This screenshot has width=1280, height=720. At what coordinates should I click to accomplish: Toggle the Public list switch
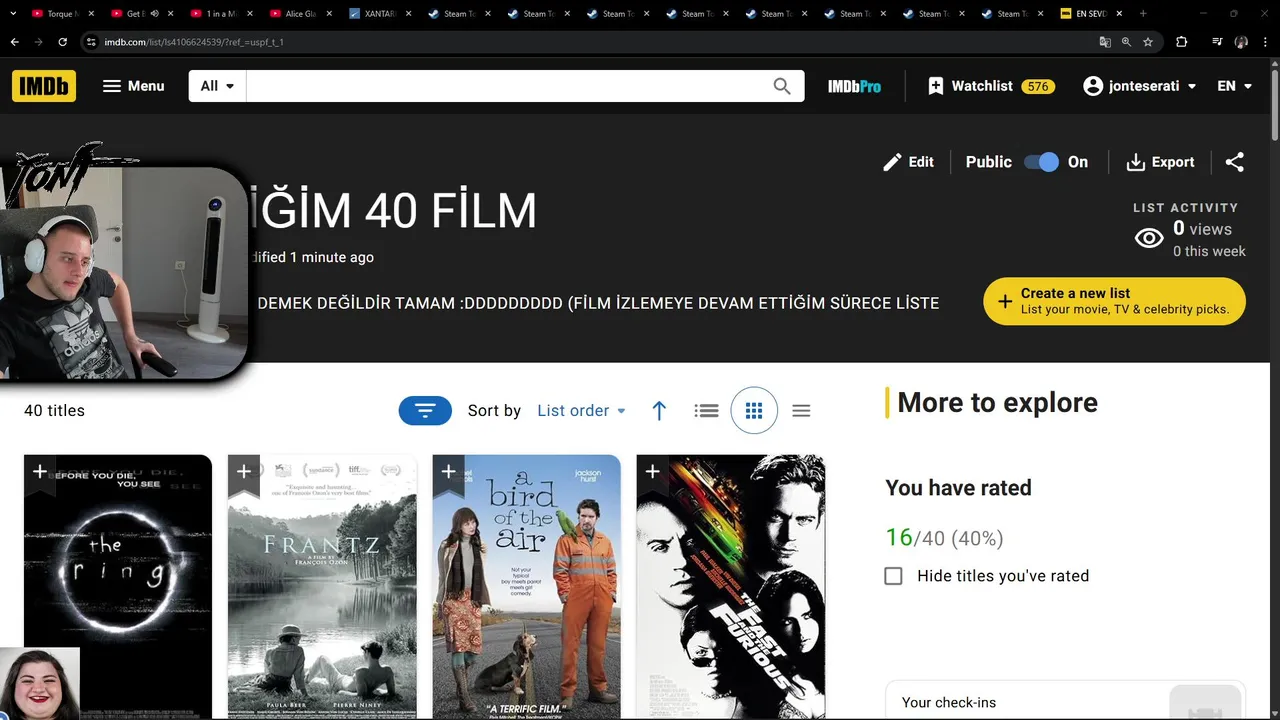(x=1041, y=162)
